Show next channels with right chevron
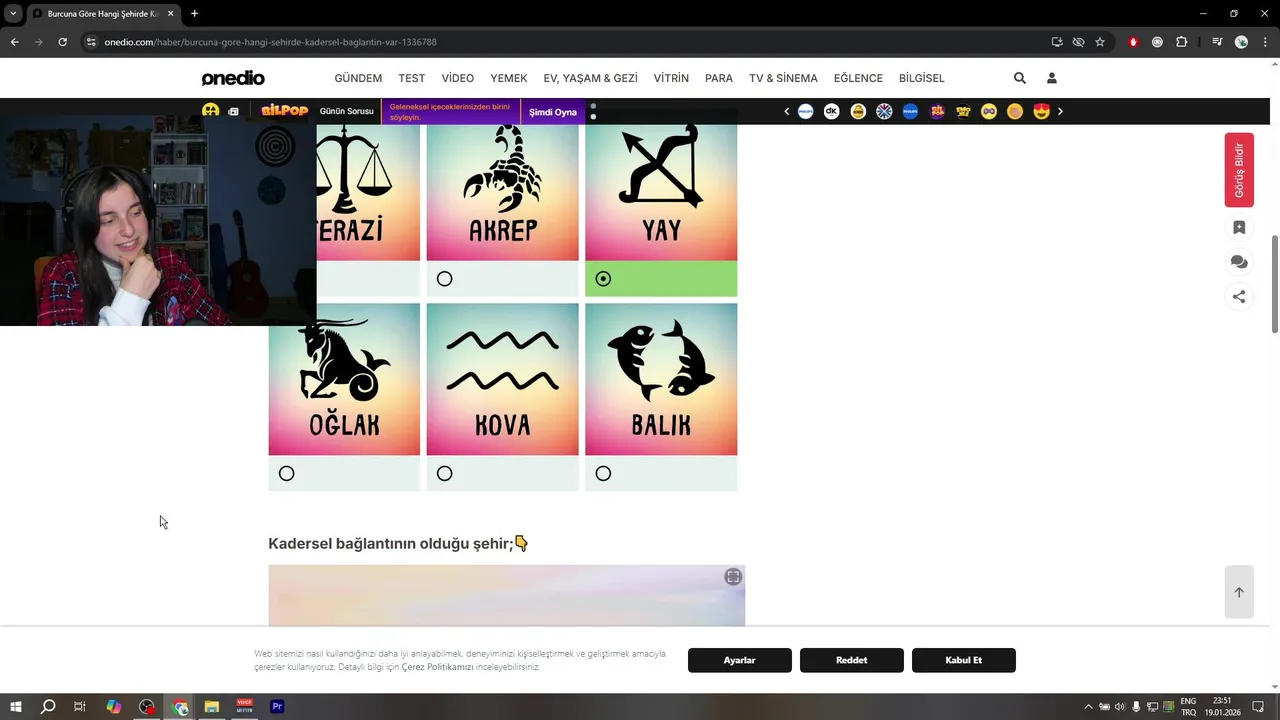1280x720 pixels. (1060, 111)
